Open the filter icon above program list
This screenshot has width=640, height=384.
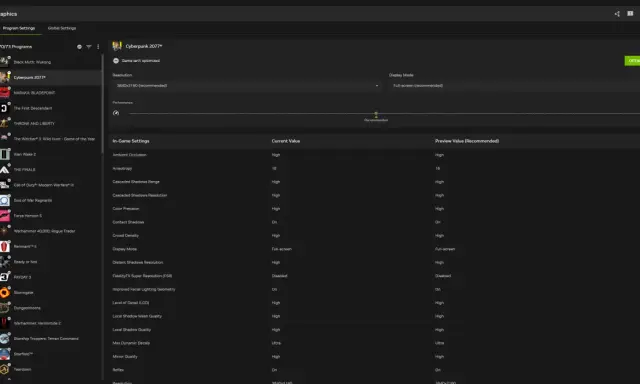coord(89,47)
